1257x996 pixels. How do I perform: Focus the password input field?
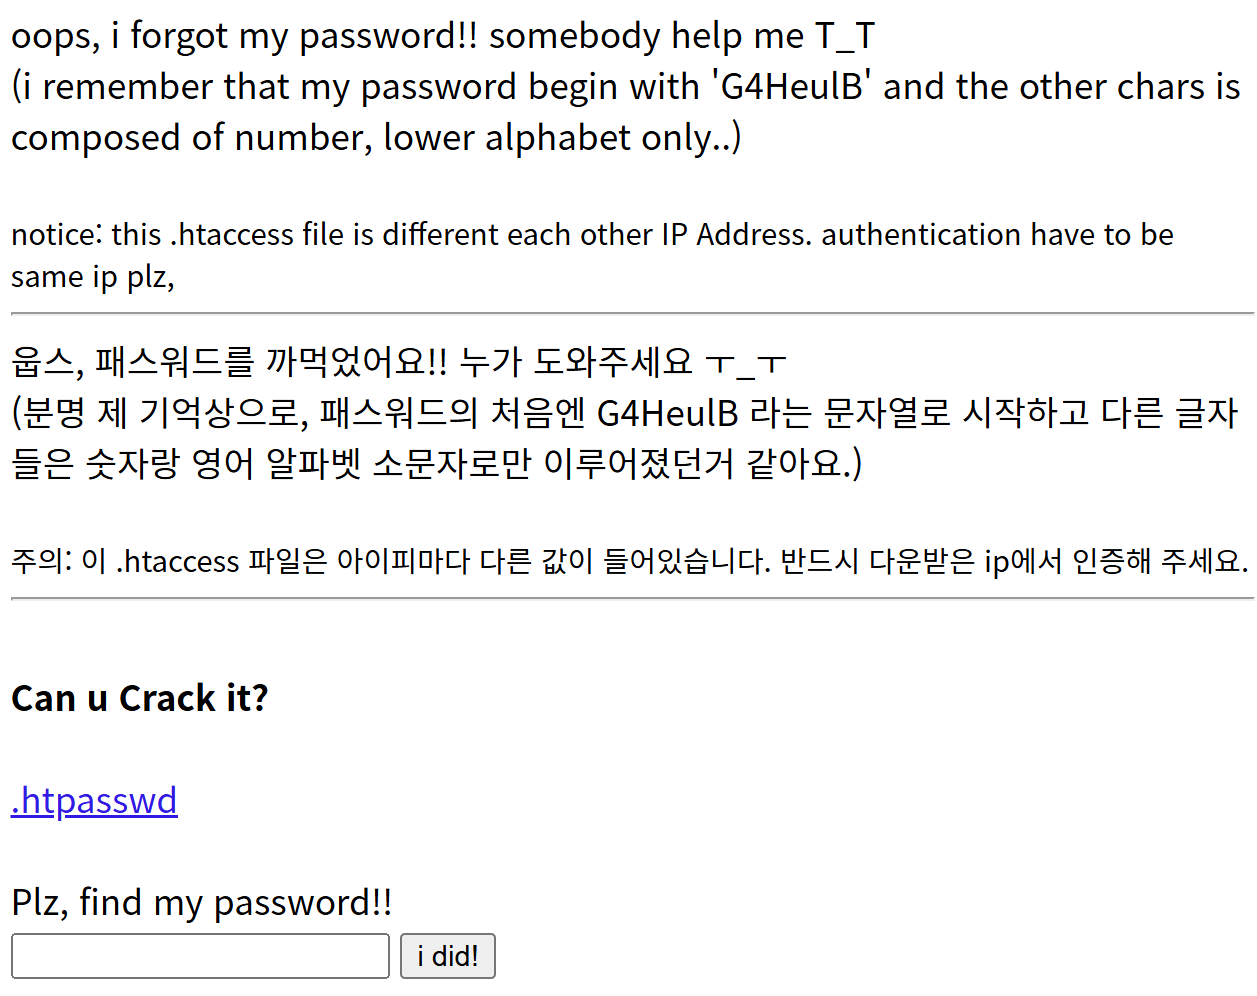point(200,956)
